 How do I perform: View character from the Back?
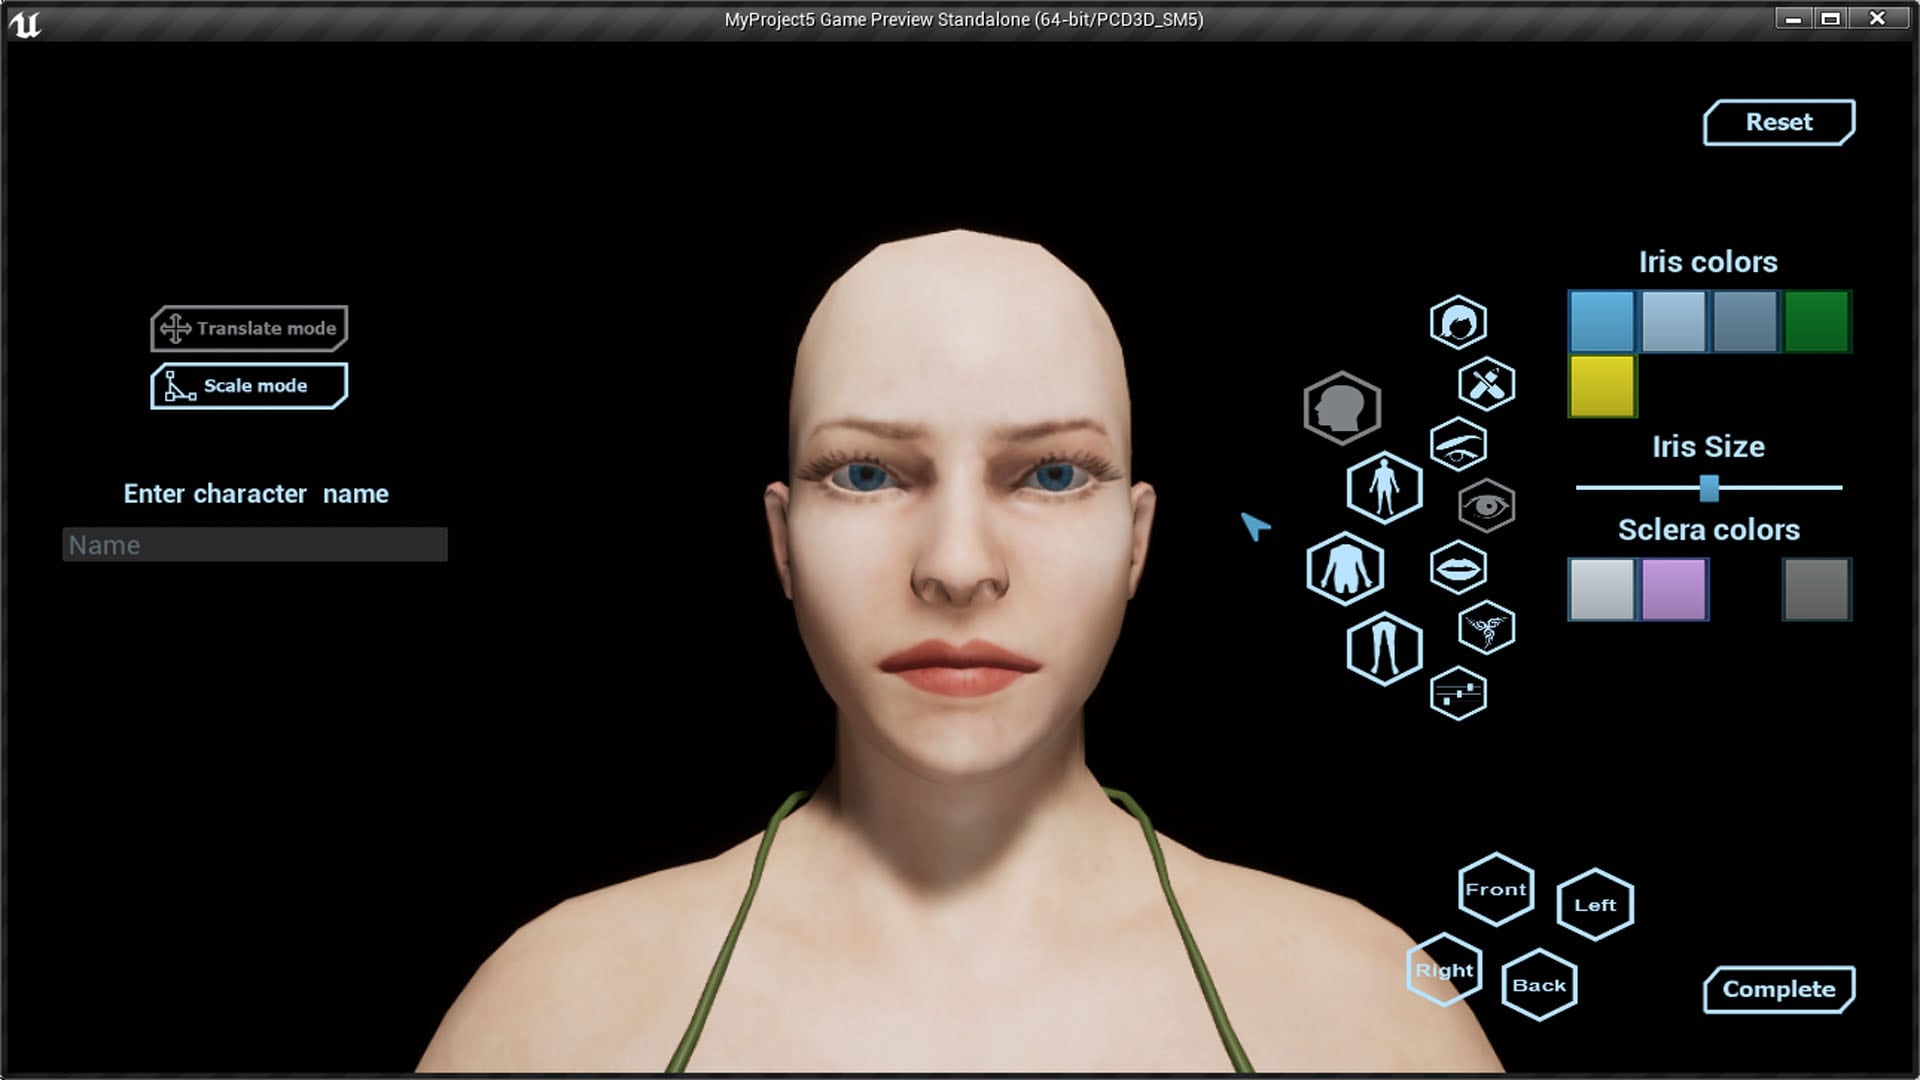(x=1538, y=984)
